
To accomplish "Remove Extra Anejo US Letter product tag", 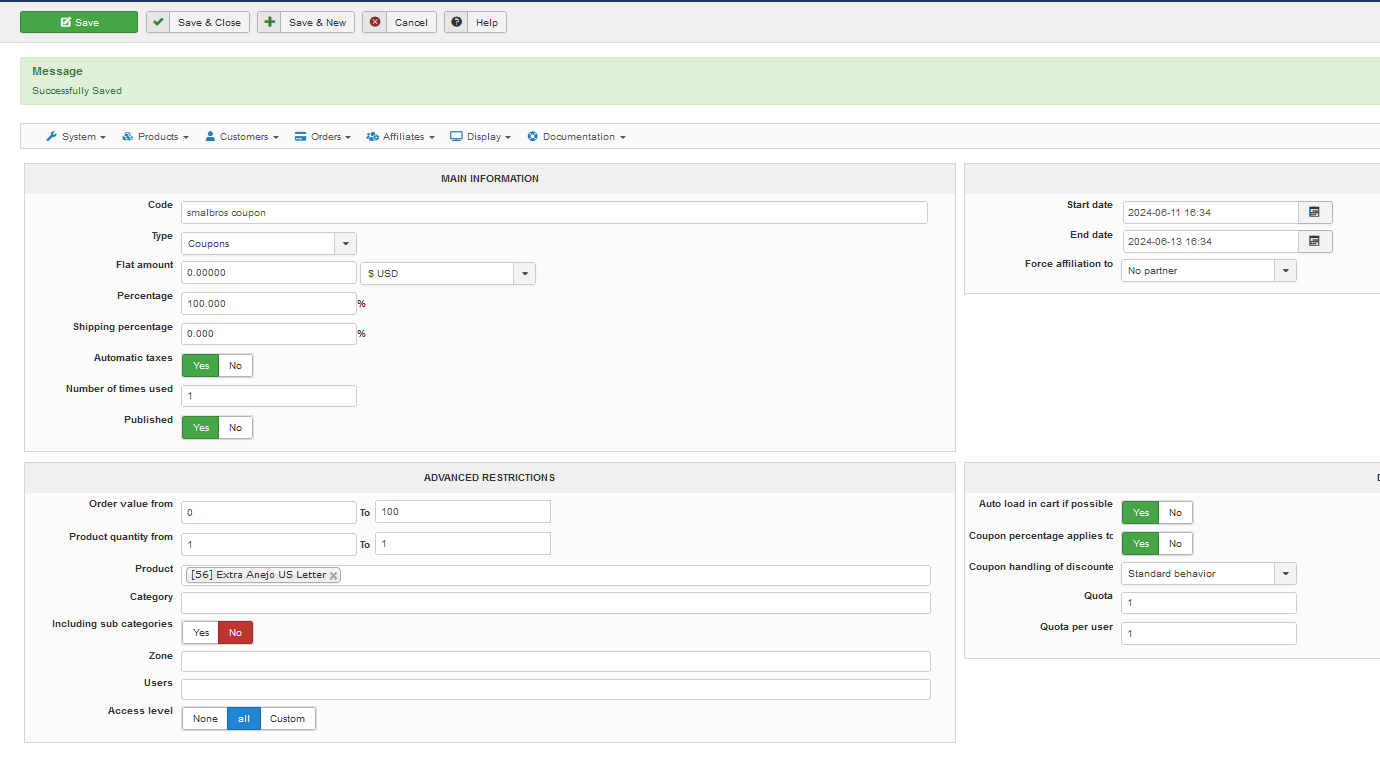I will point(334,575).
